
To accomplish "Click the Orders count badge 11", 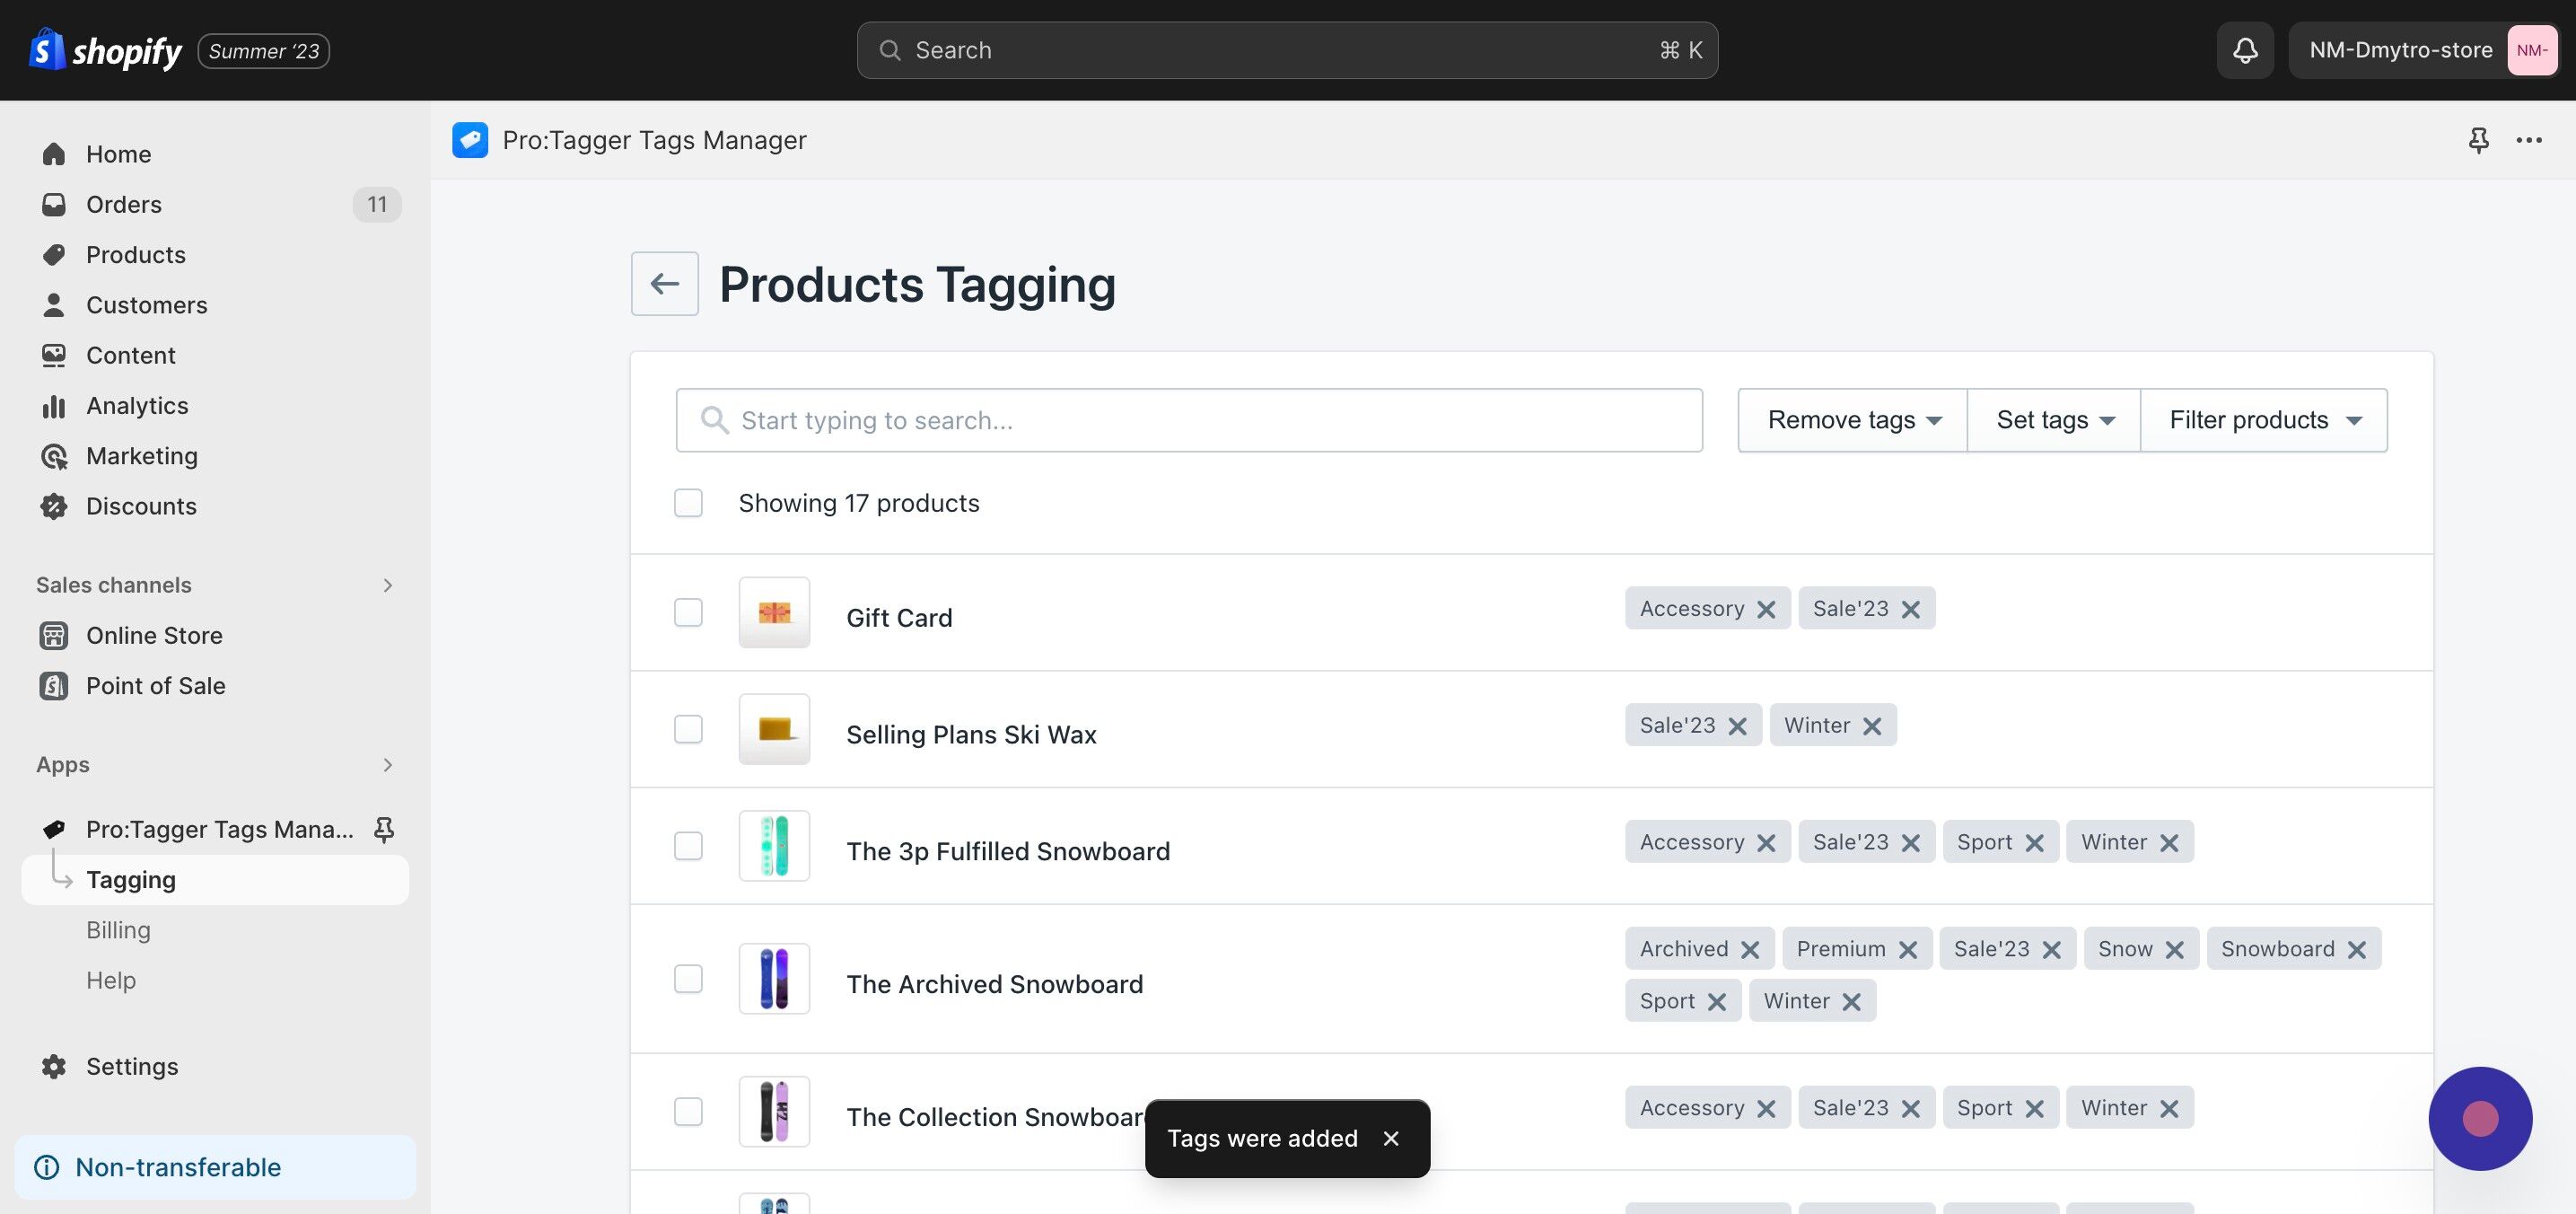I will coord(377,204).
